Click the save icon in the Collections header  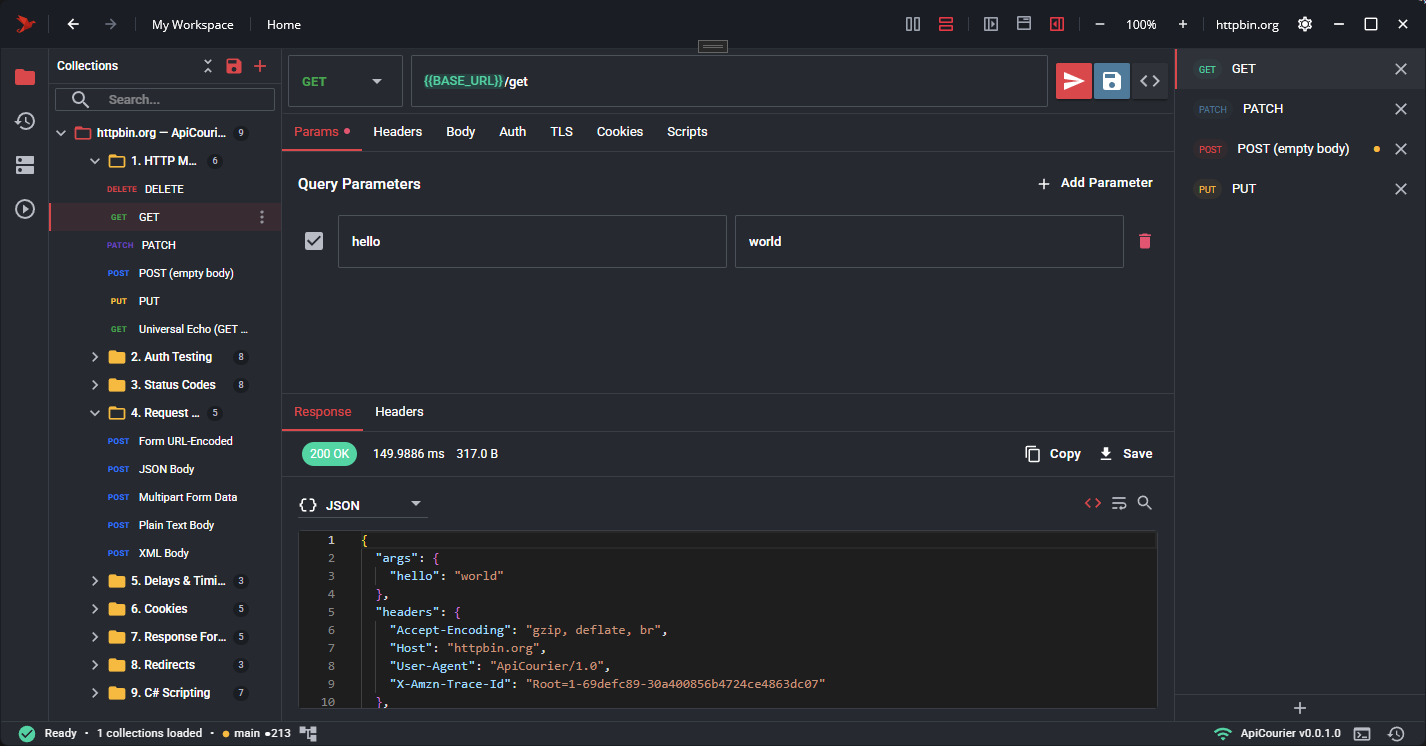pos(233,66)
